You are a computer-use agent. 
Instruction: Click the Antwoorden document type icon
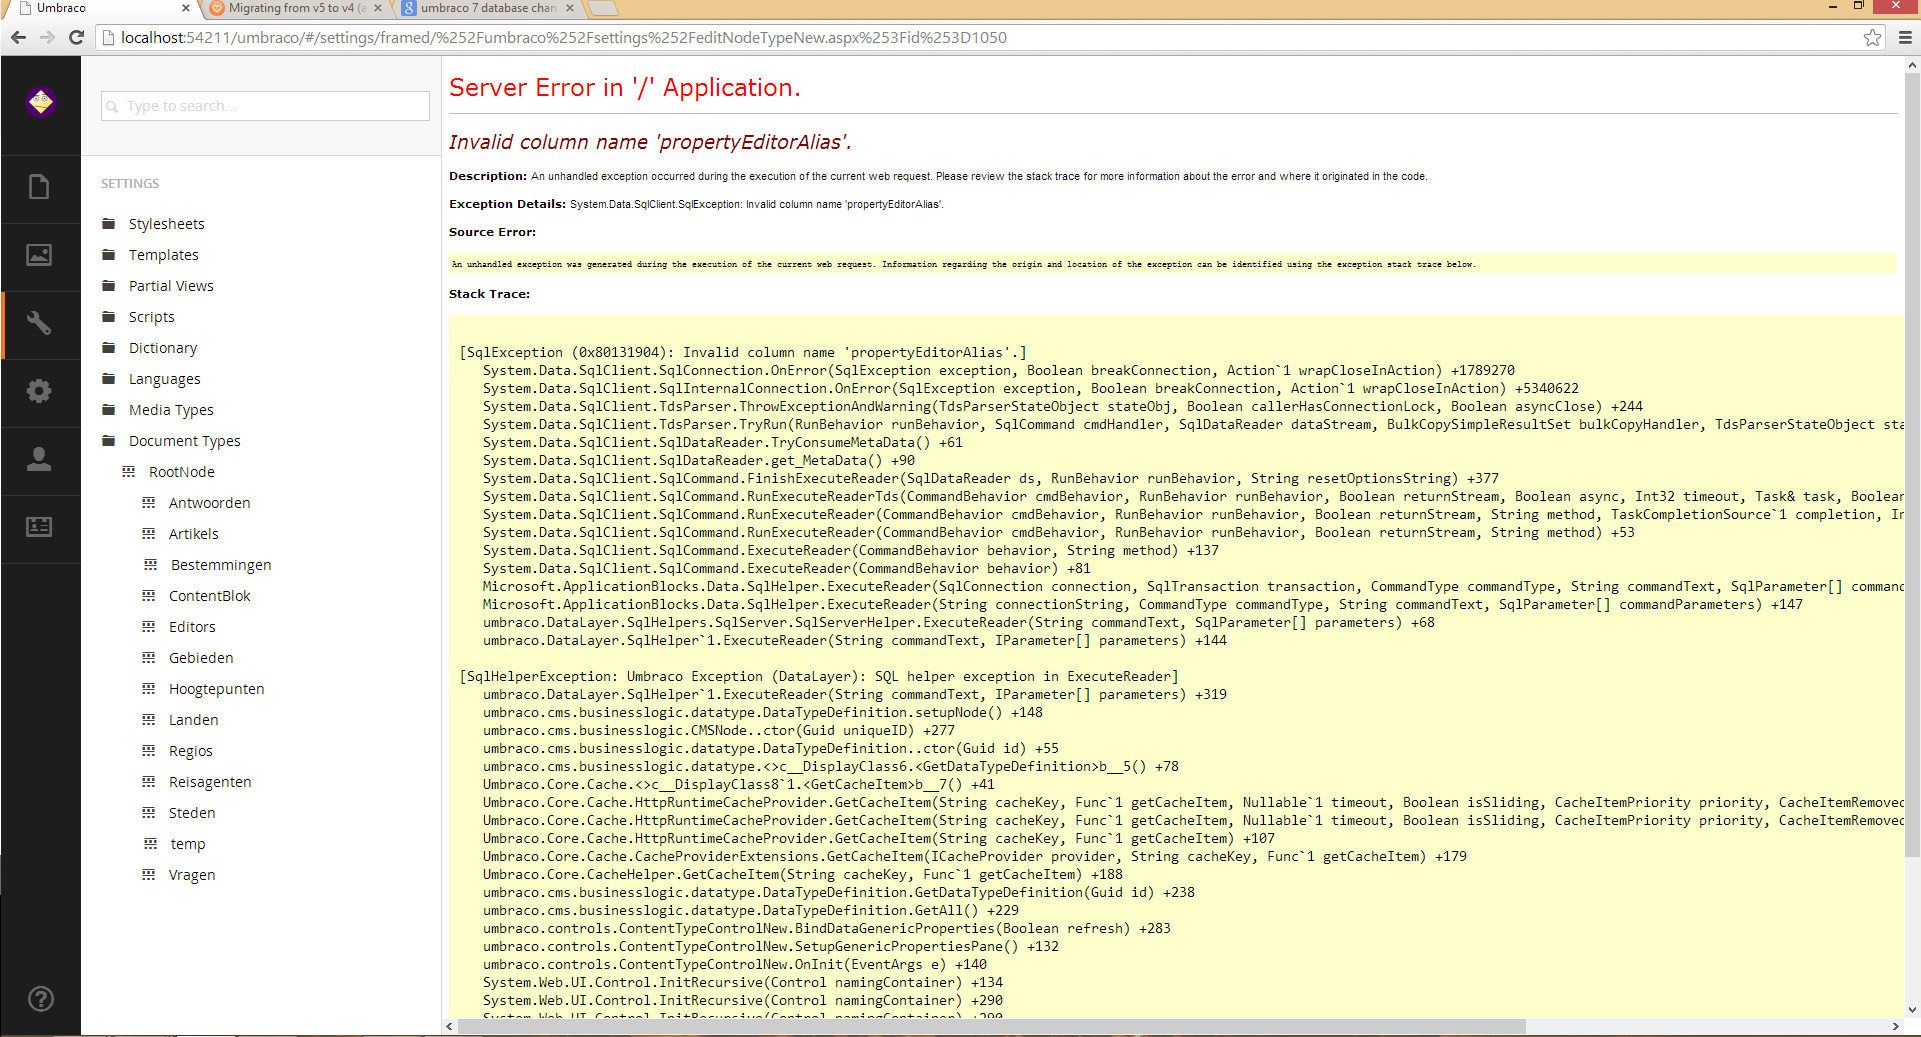pos(149,503)
